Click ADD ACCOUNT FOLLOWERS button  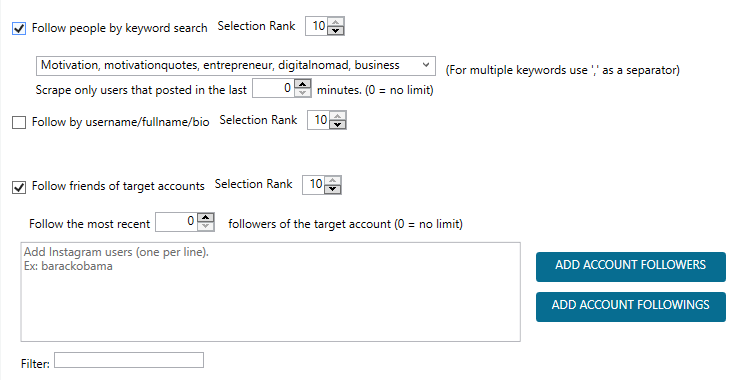click(x=631, y=267)
